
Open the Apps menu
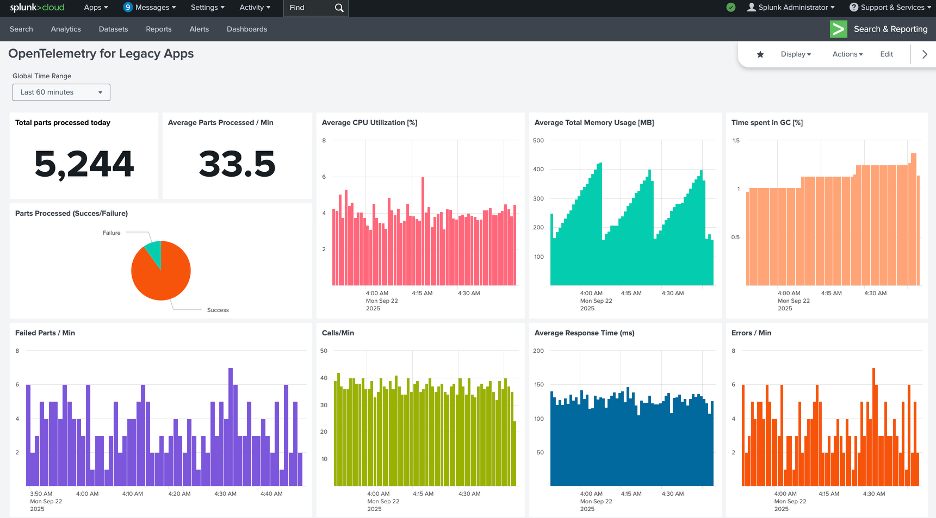click(95, 8)
